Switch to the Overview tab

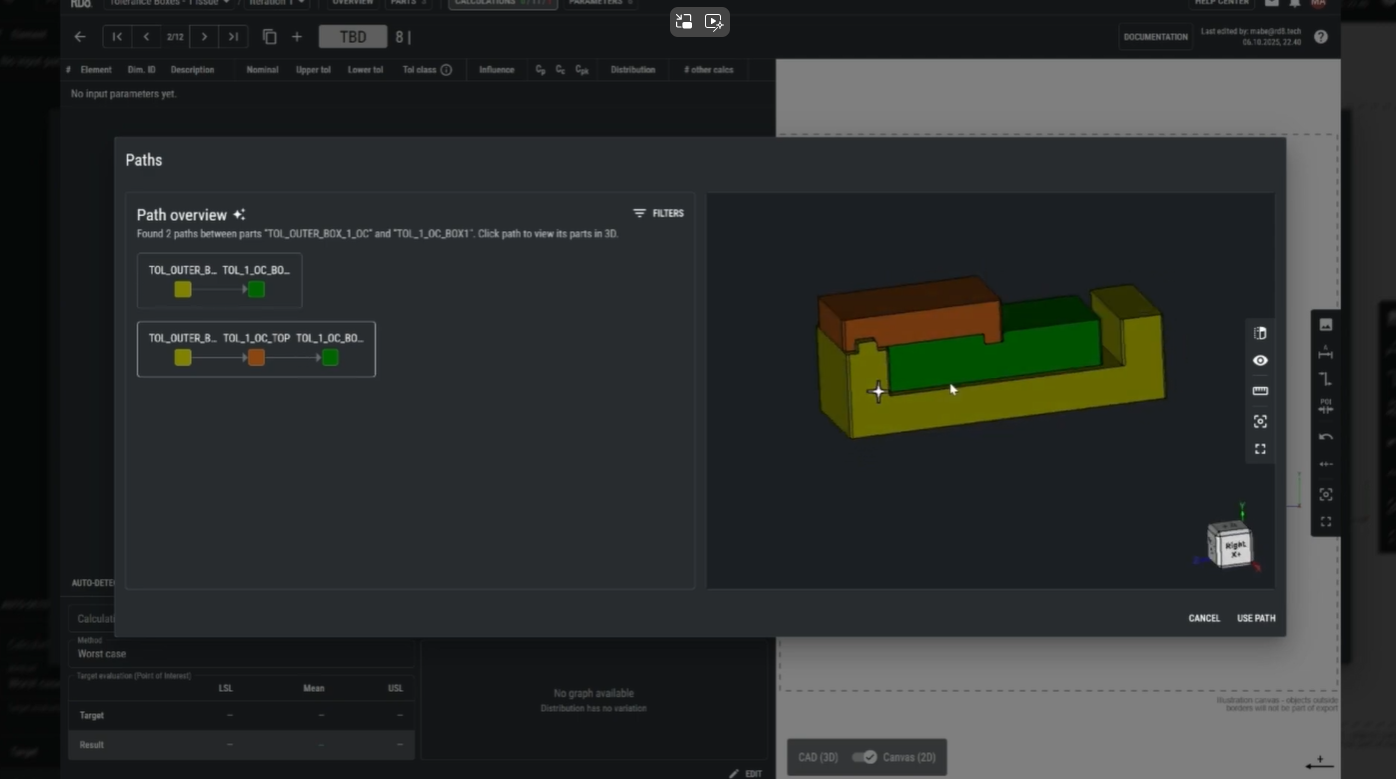pyautogui.click(x=352, y=3)
